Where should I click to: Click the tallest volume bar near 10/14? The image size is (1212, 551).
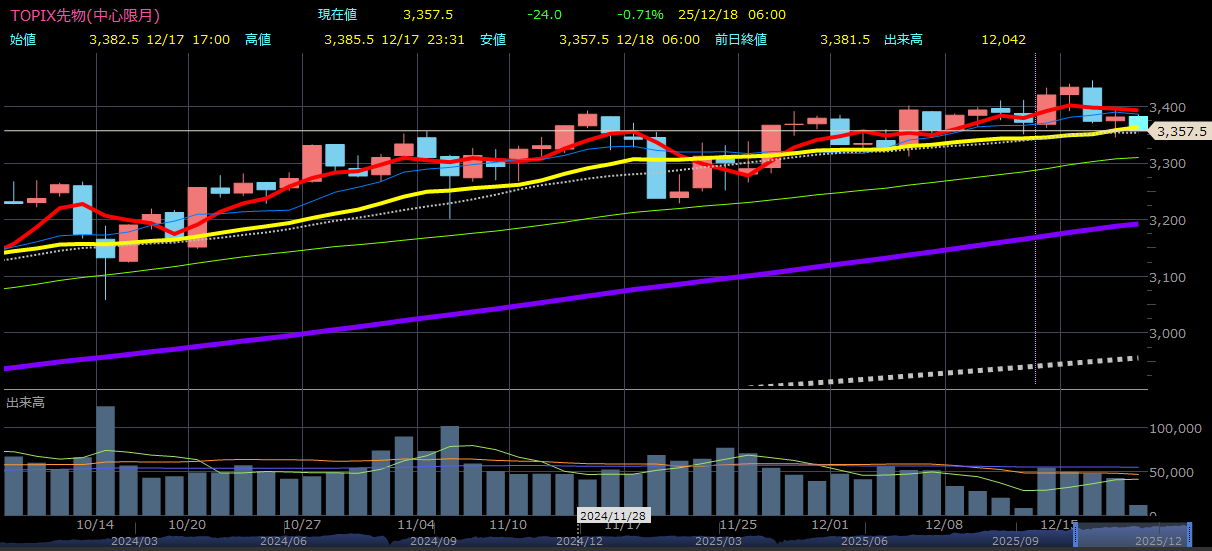105,460
